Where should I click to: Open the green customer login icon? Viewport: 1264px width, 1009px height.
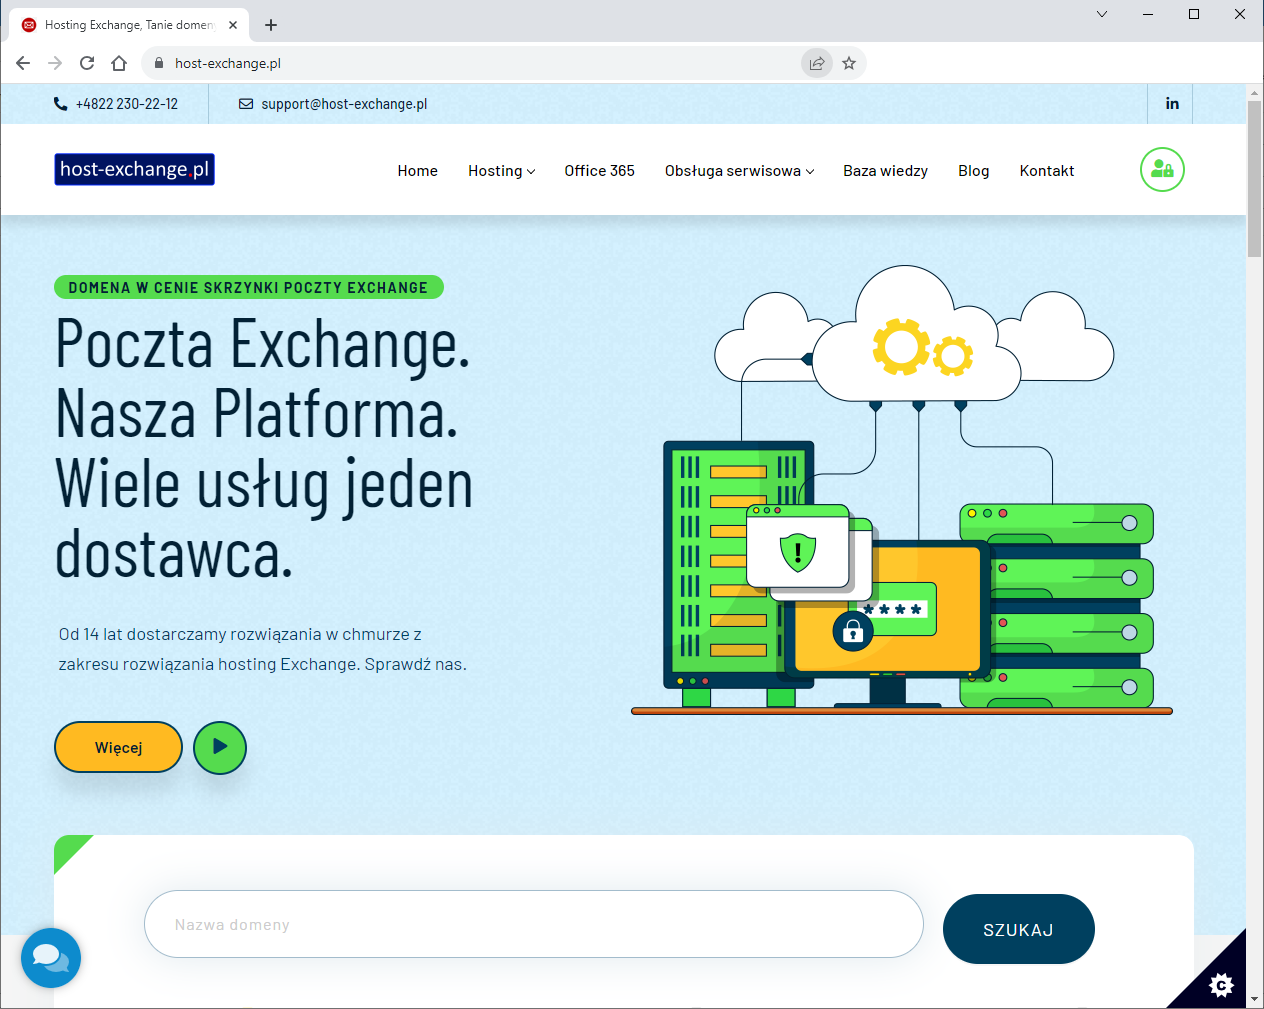pyautogui.click(x=1162, y=170)
